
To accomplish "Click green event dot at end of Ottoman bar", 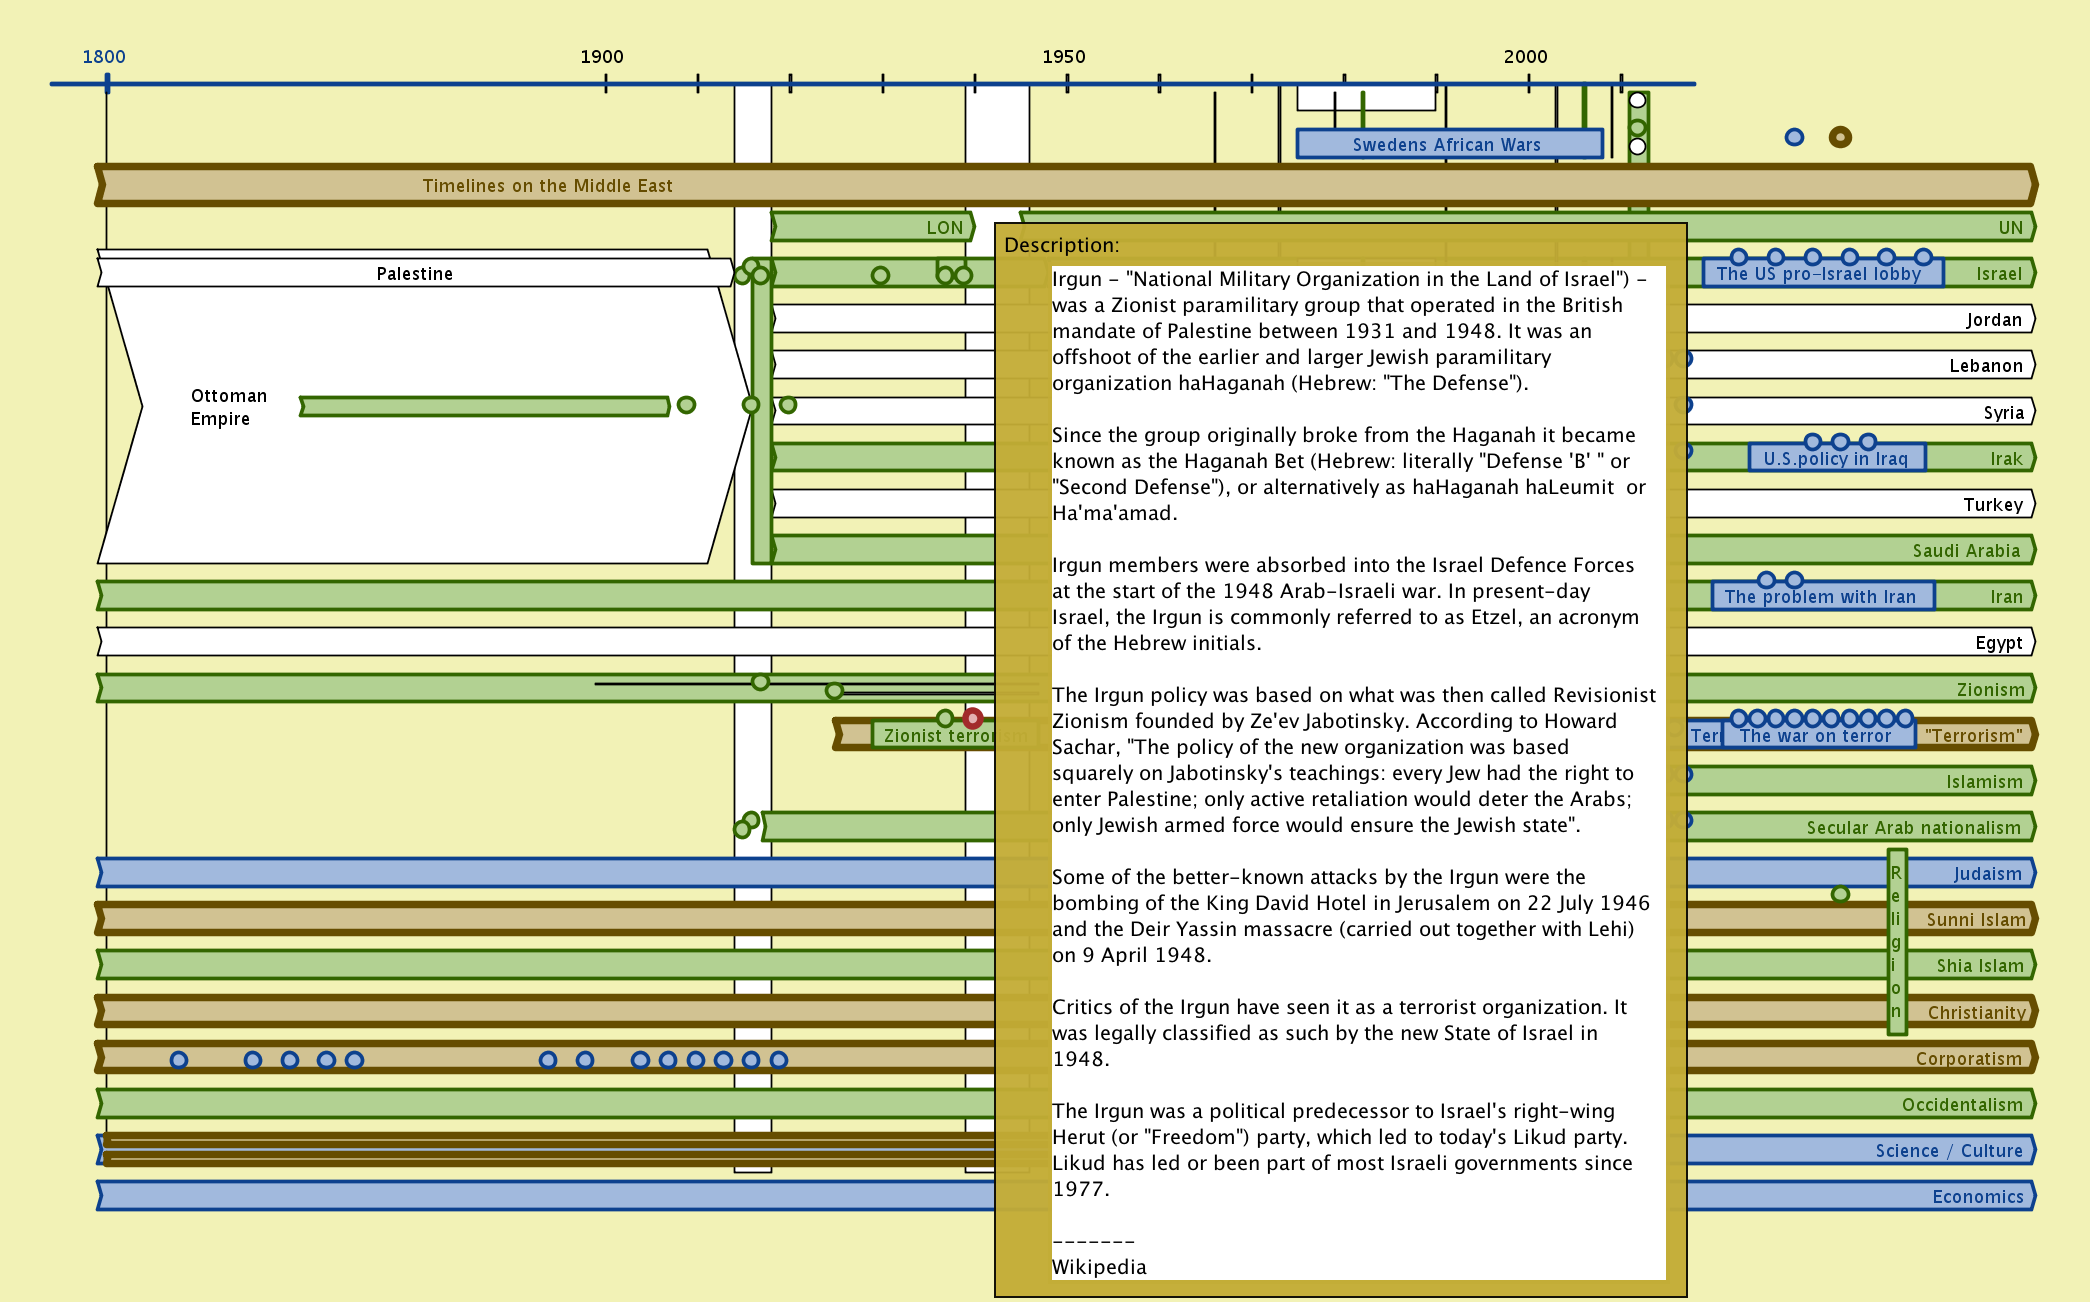I will [x=686, y=405].
